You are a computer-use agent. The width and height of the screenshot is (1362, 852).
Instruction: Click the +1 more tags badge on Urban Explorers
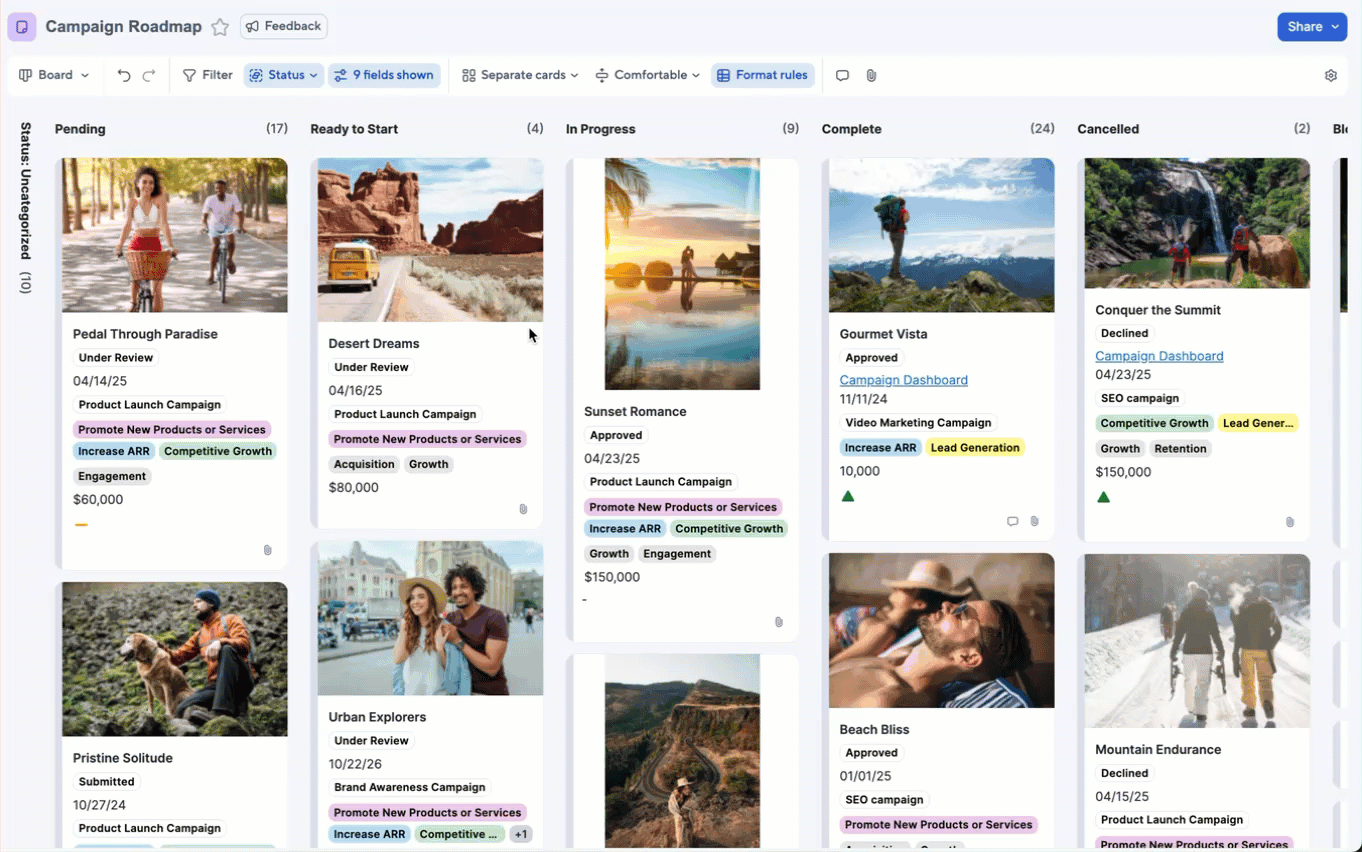pos(521,834)
